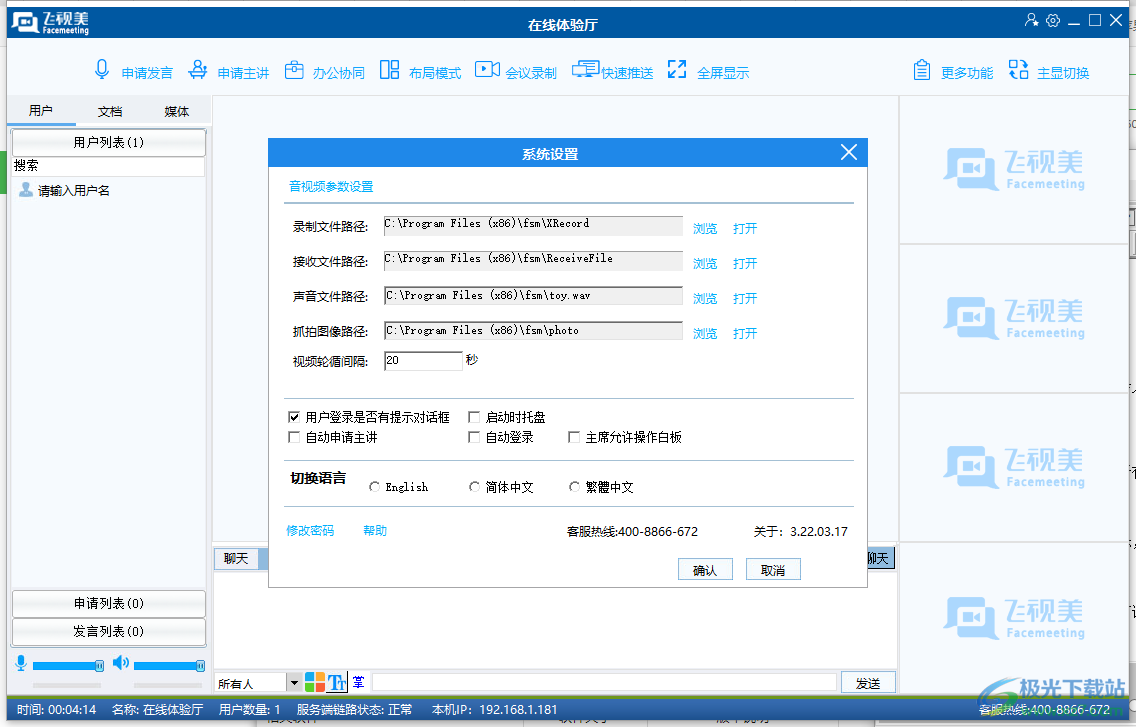1136x727 pixels.
Task: Open 更多功能 clipboard icon
Action: point(922,70)
